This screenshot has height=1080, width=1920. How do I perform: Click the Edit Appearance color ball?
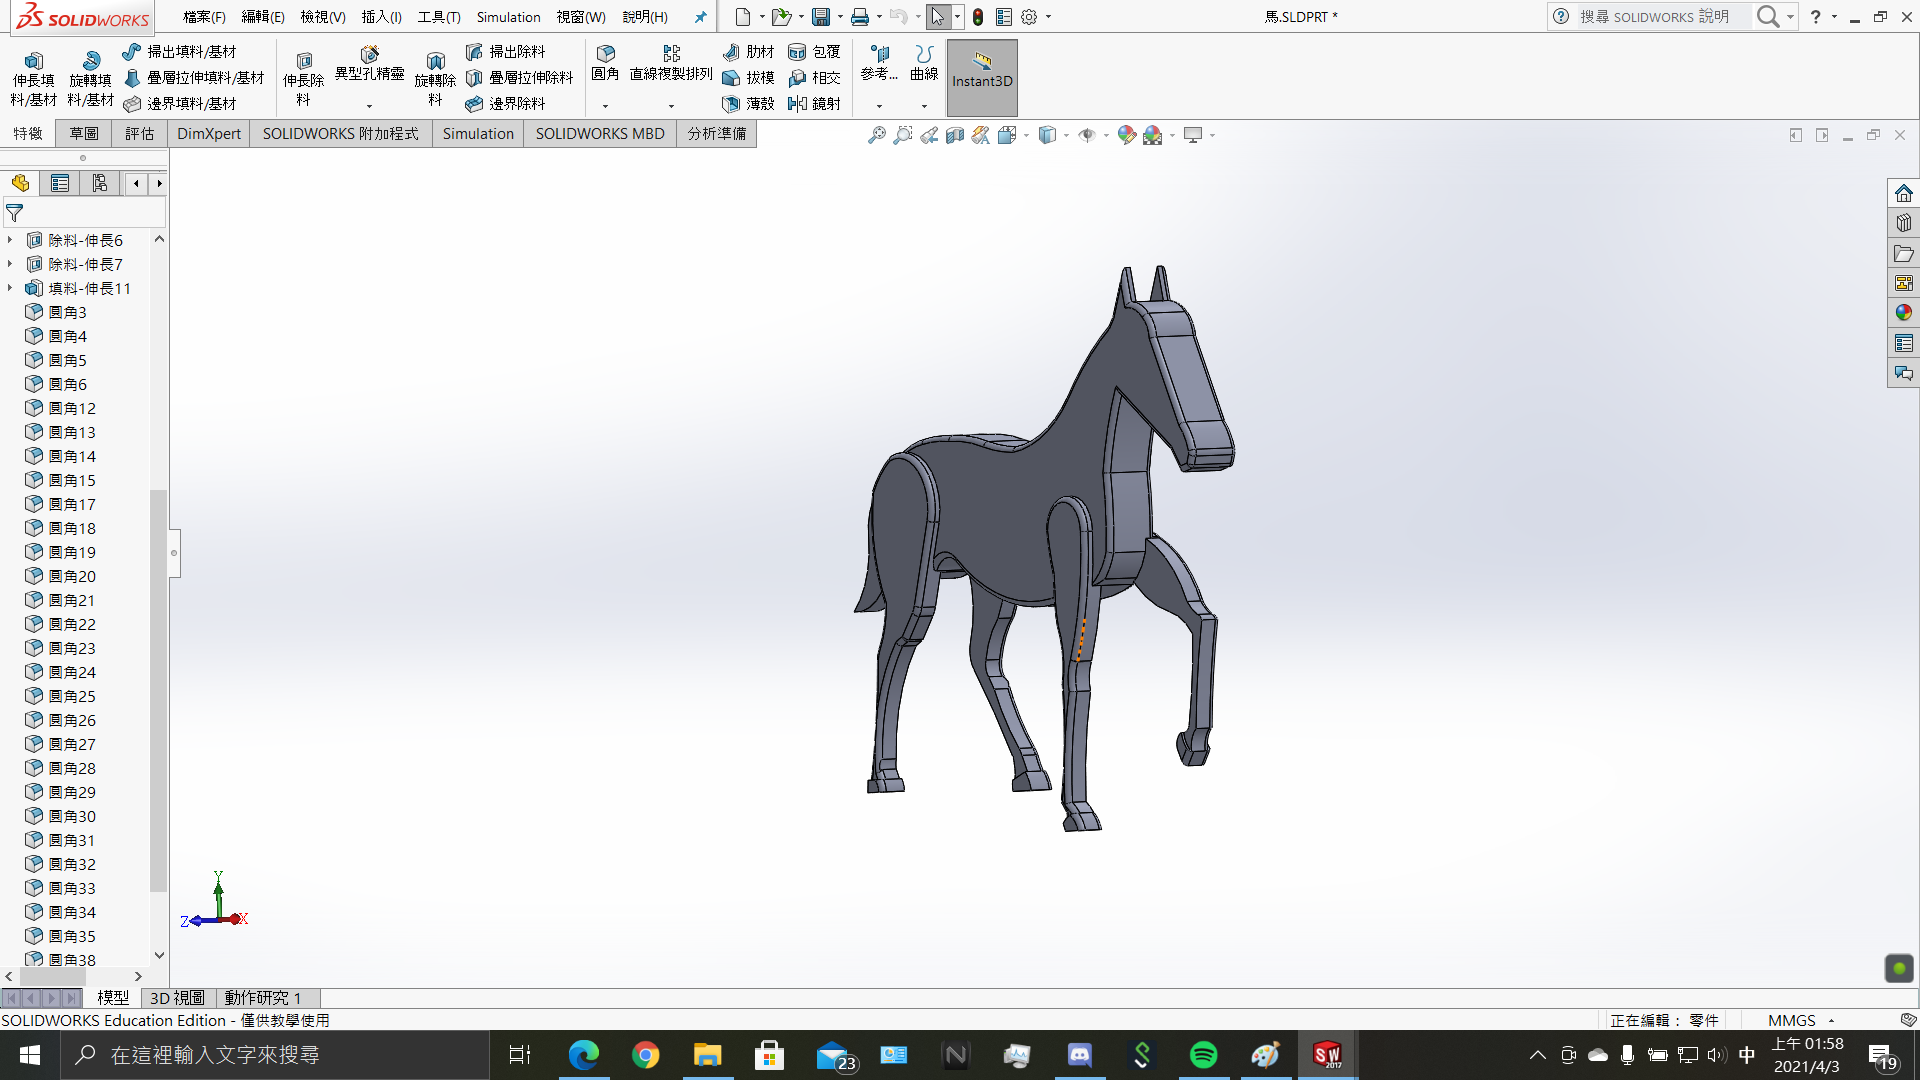tap(1127, 135)
